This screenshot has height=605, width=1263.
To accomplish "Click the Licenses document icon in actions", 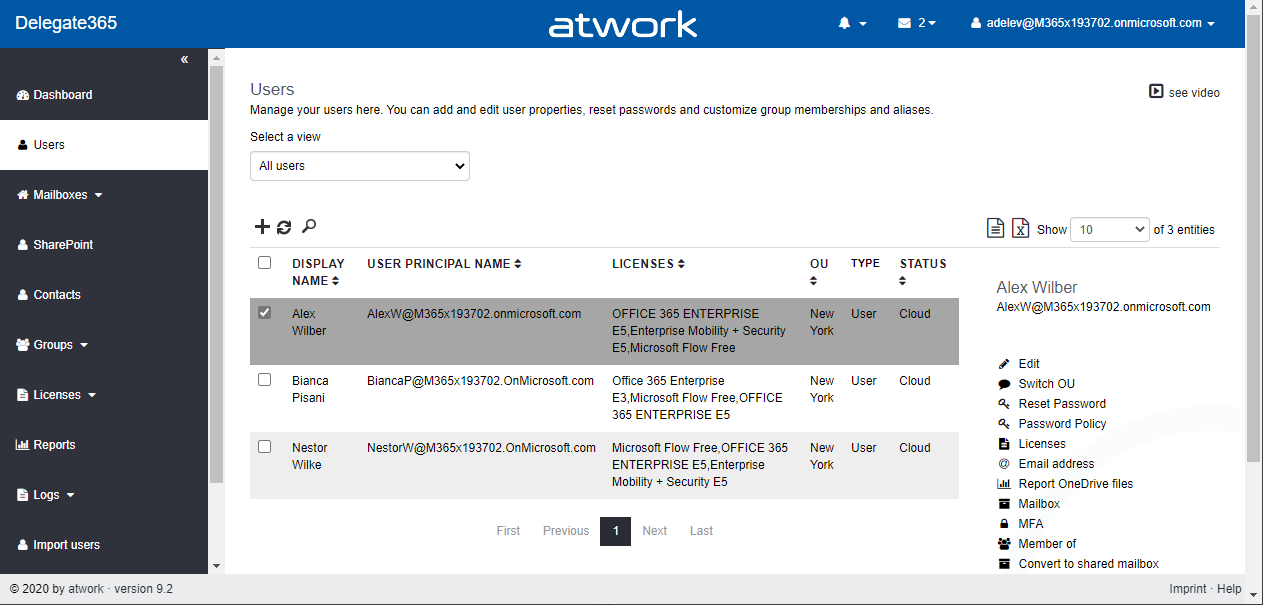I will coord(1004,444).
